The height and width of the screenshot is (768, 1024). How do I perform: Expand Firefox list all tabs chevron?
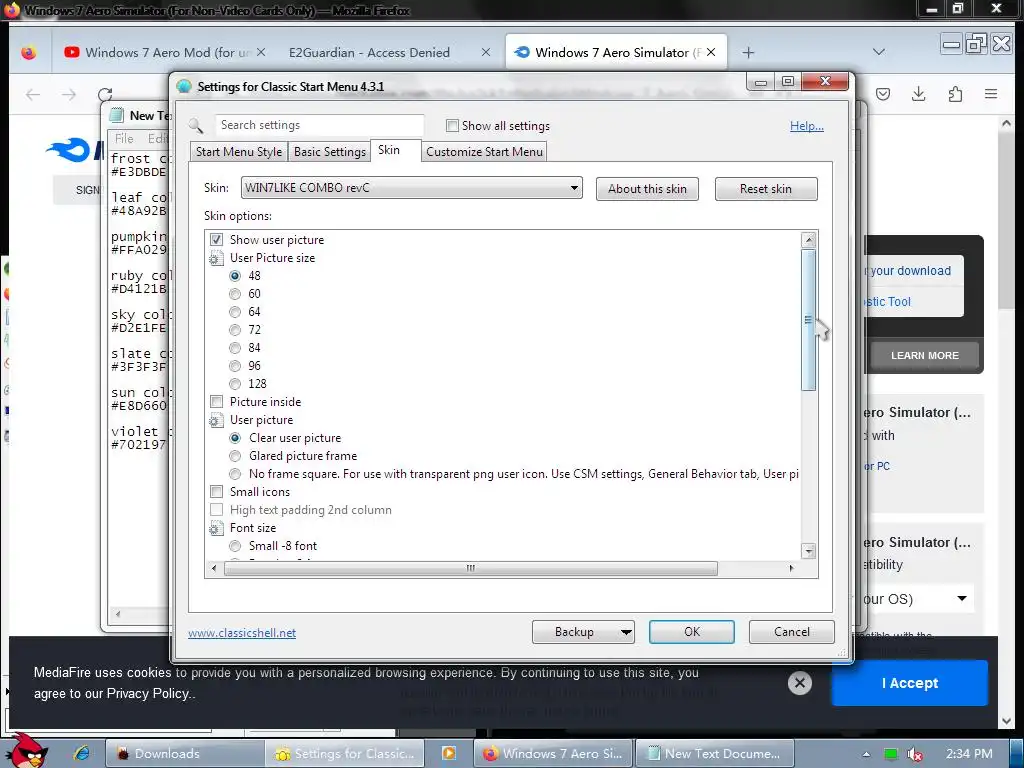tap(879, 52)
